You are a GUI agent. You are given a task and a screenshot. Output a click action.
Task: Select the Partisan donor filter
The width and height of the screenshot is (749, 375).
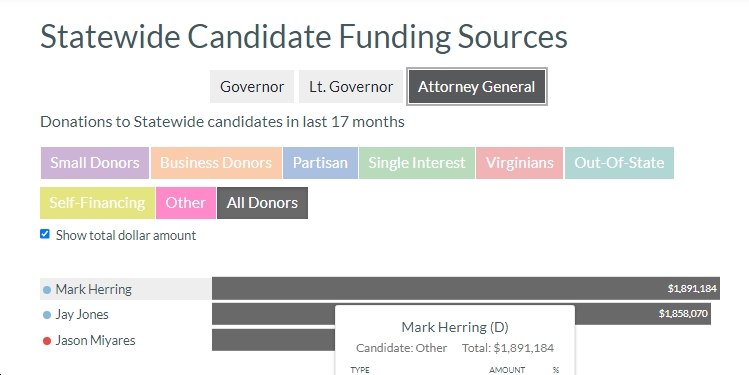pyautogui.click(x=321, y=163)
